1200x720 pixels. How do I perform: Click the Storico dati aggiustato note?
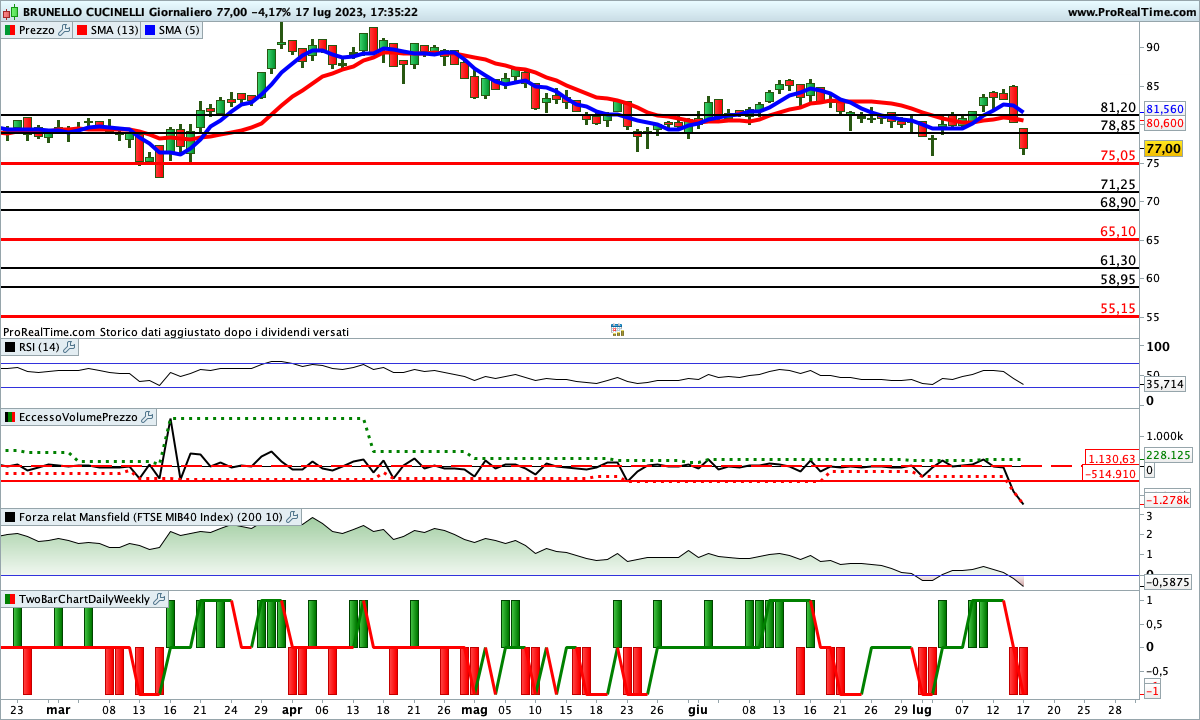point(224,331)
